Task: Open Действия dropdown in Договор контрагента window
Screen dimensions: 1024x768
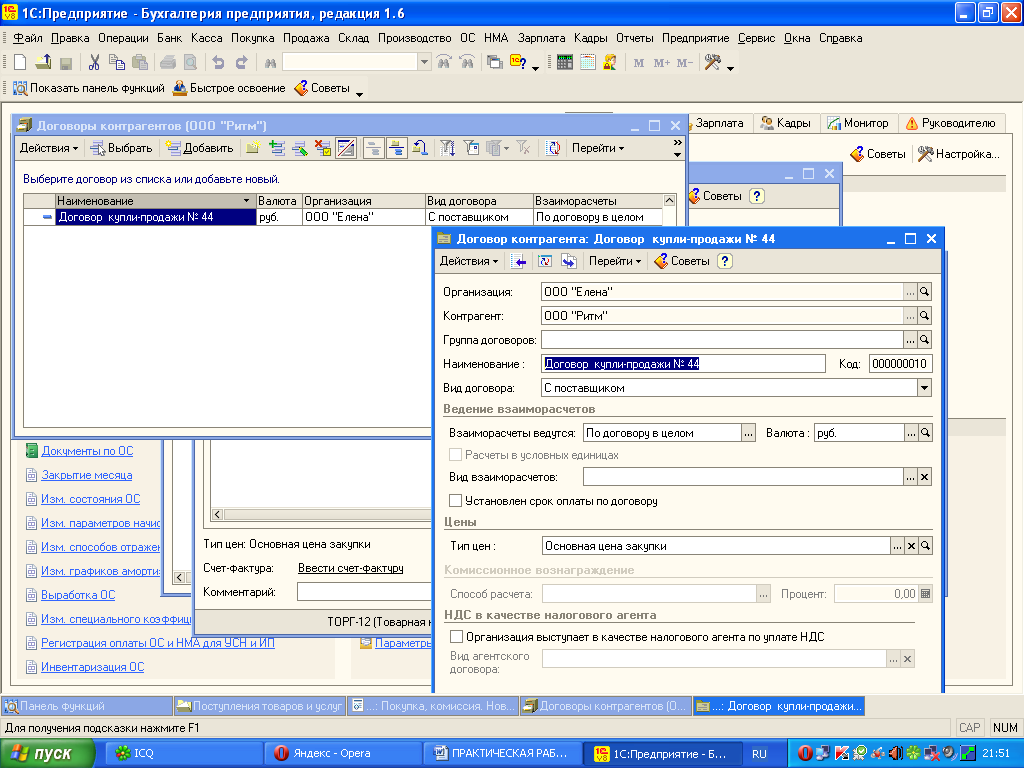Action: point(469,261)
